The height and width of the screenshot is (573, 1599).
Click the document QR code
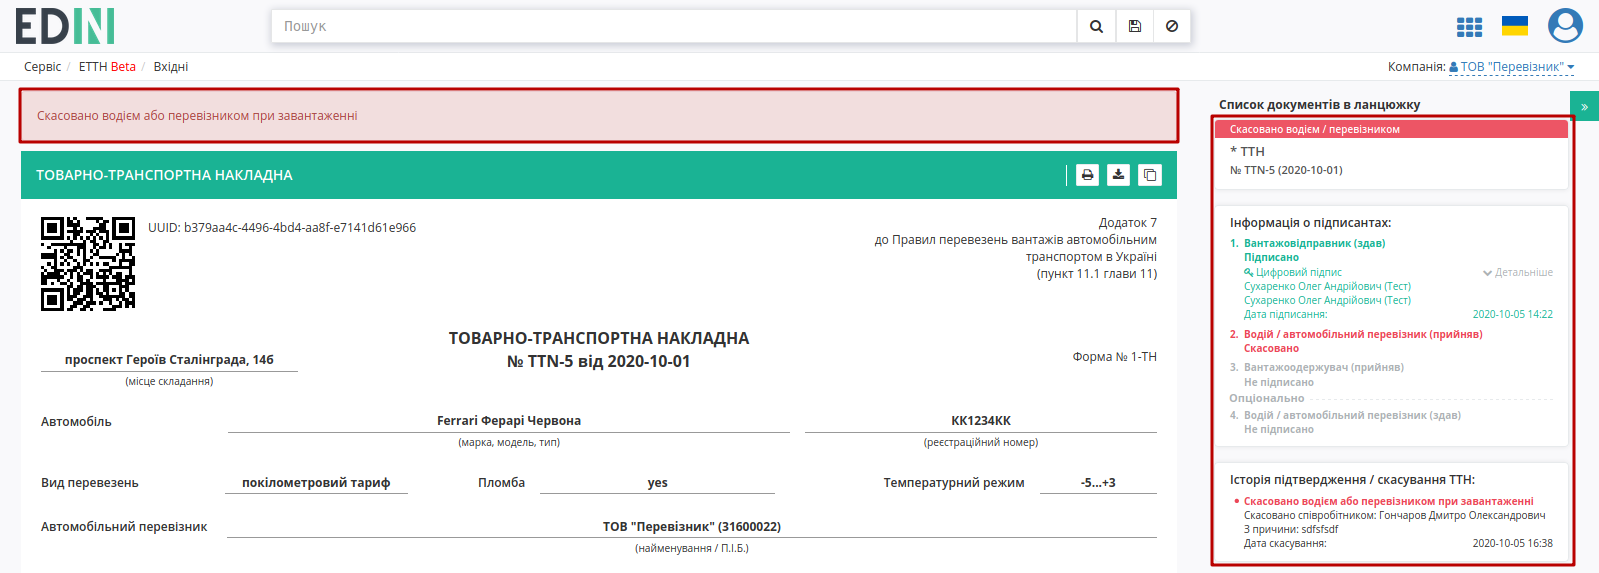88,264
